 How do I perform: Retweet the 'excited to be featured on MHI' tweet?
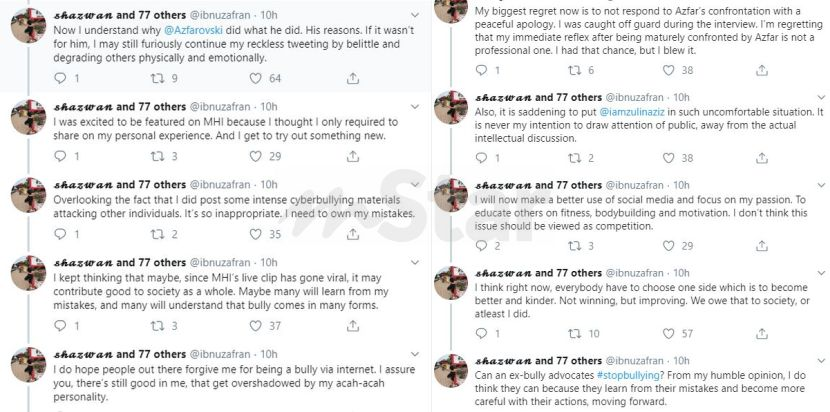tap(157, 156)
